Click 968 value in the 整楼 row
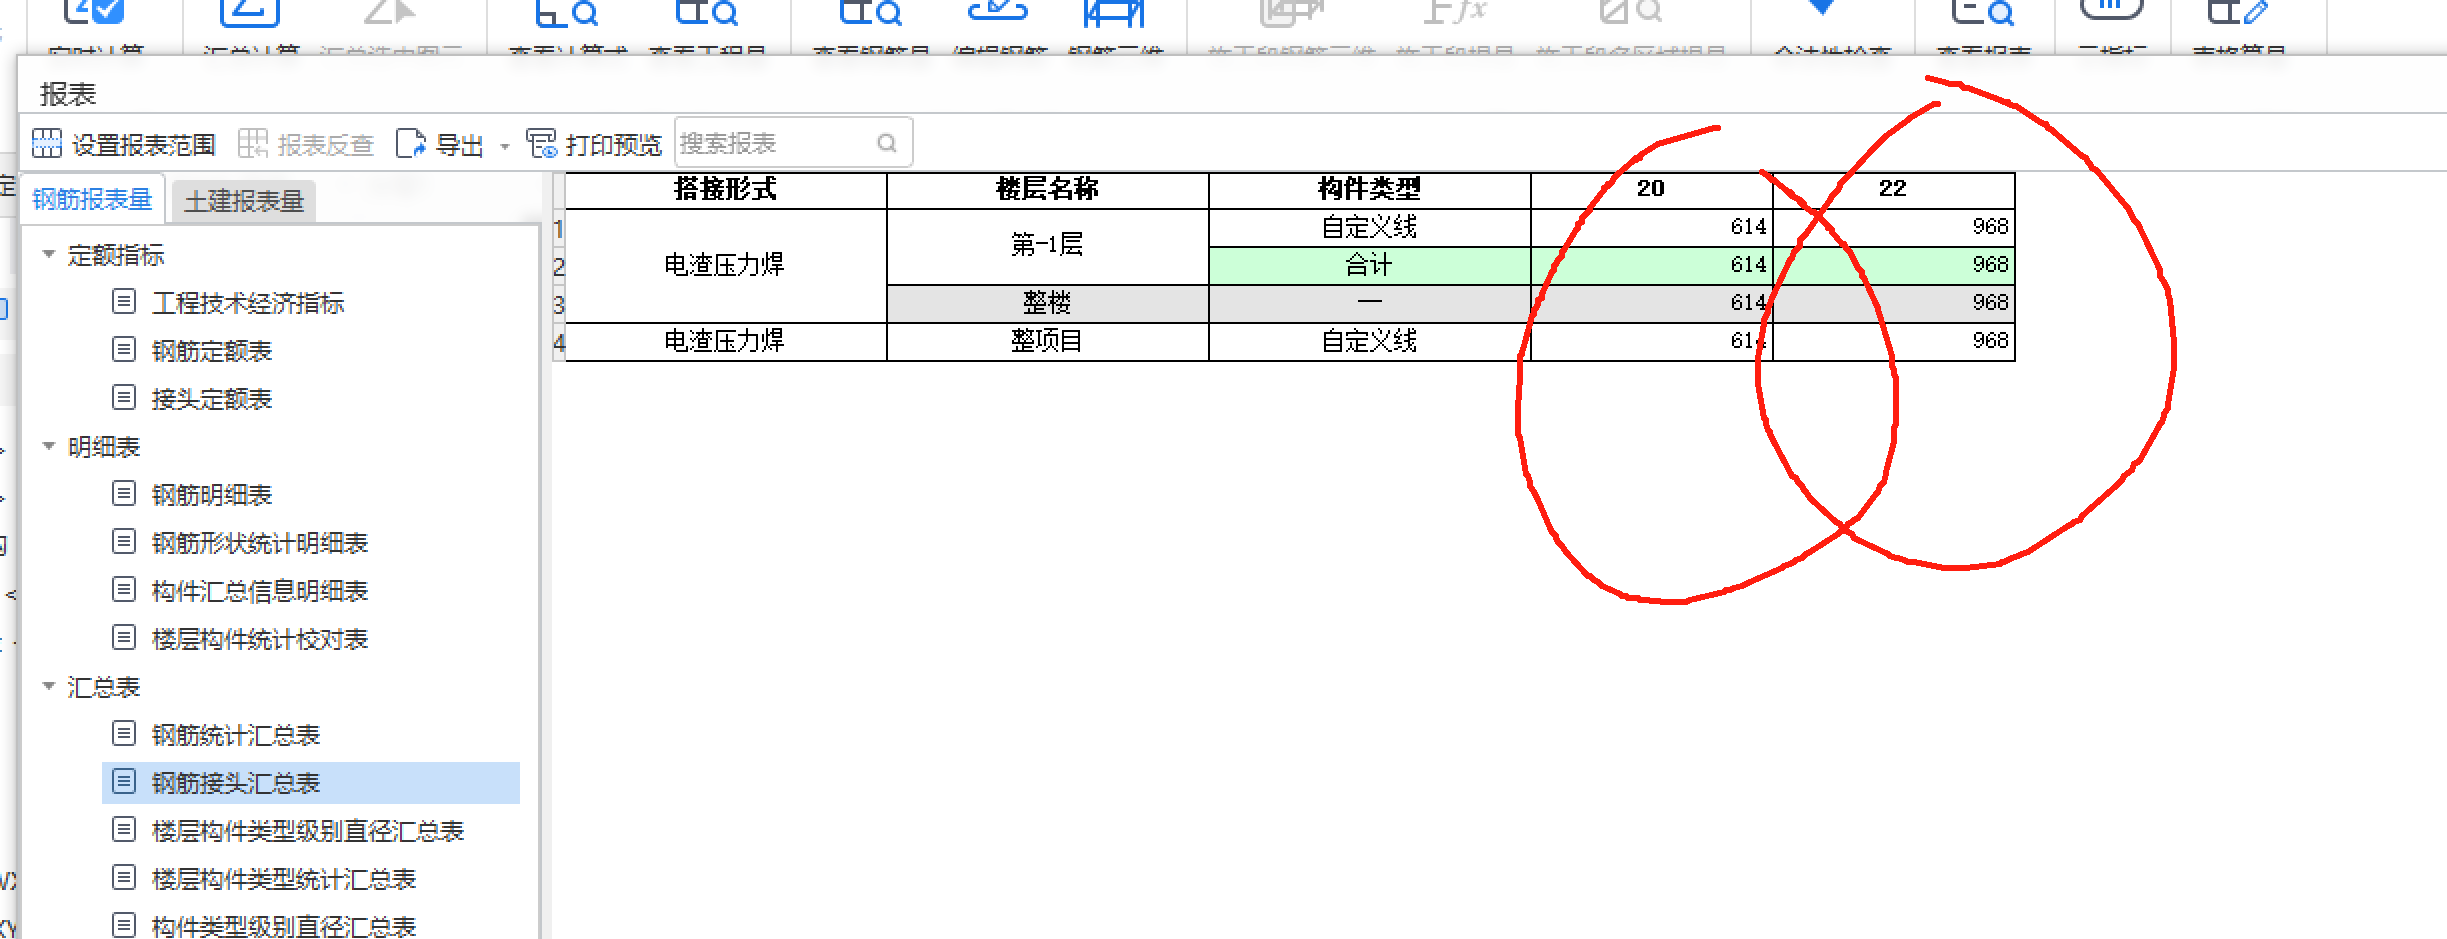This screenshot has height=939, width=2447. pyautogui.click(x=1990, y=303)
